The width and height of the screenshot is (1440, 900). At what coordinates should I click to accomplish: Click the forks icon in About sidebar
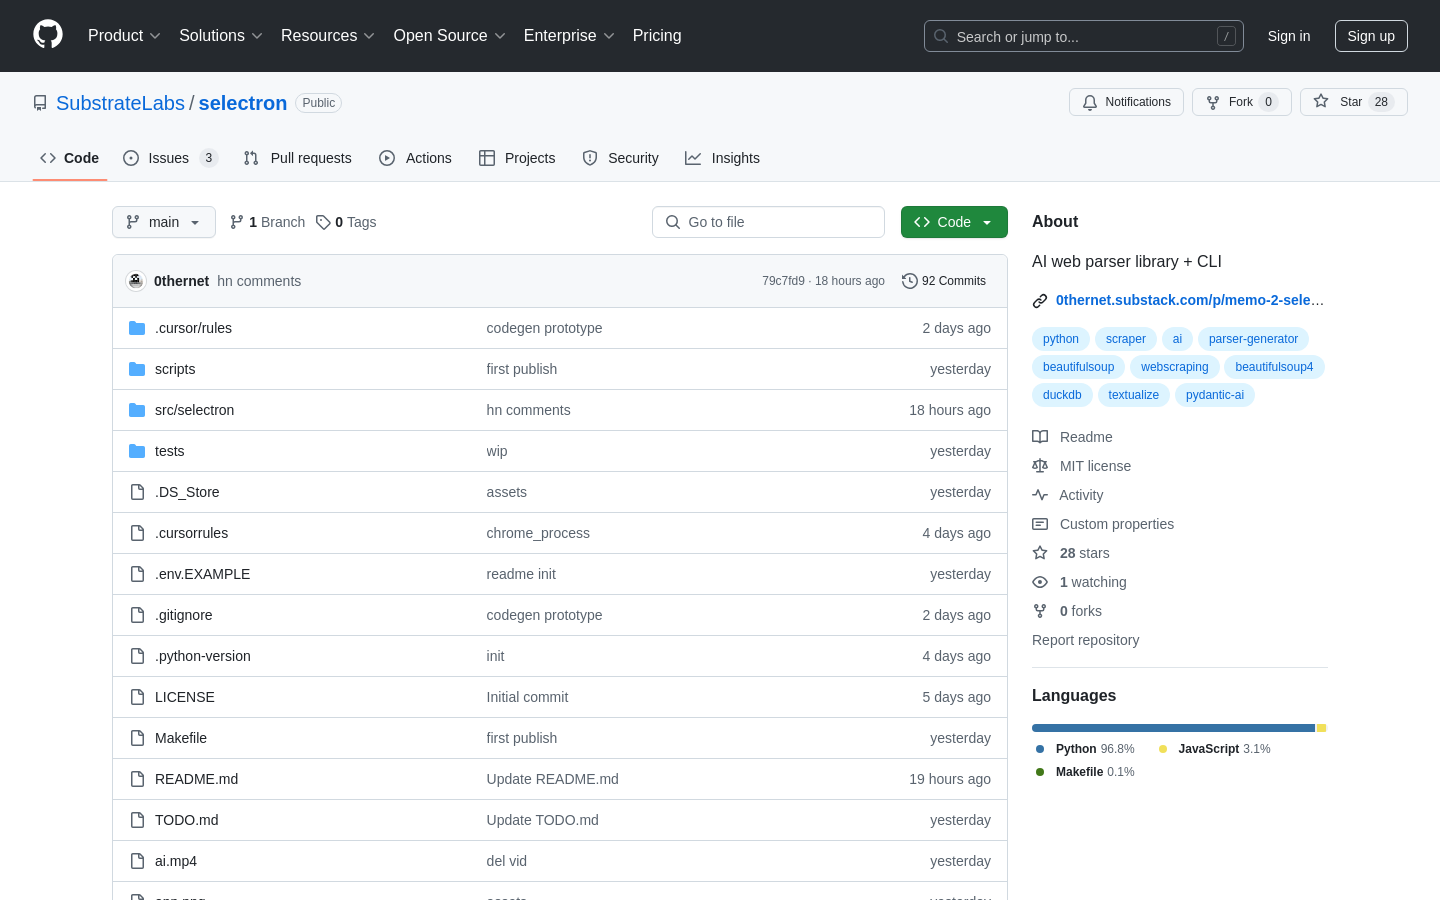(x=1040, y=611)
